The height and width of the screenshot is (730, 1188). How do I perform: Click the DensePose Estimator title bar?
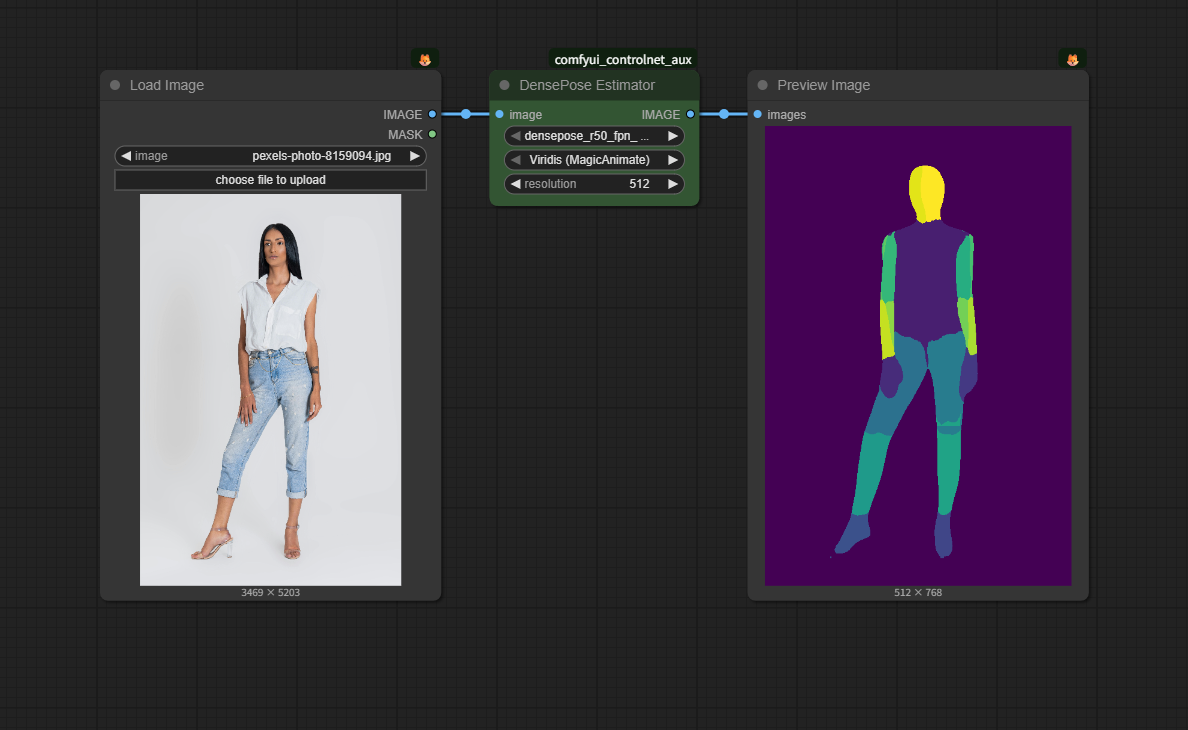(x=600, y=86)
